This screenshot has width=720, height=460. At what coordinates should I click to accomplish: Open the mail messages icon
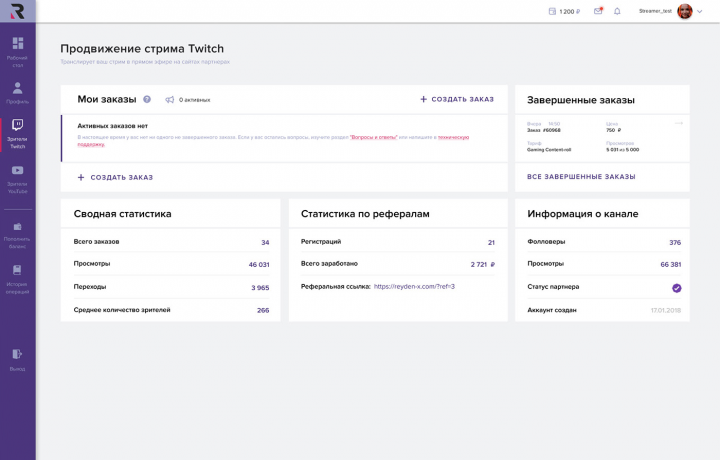(x=598, y=11)
